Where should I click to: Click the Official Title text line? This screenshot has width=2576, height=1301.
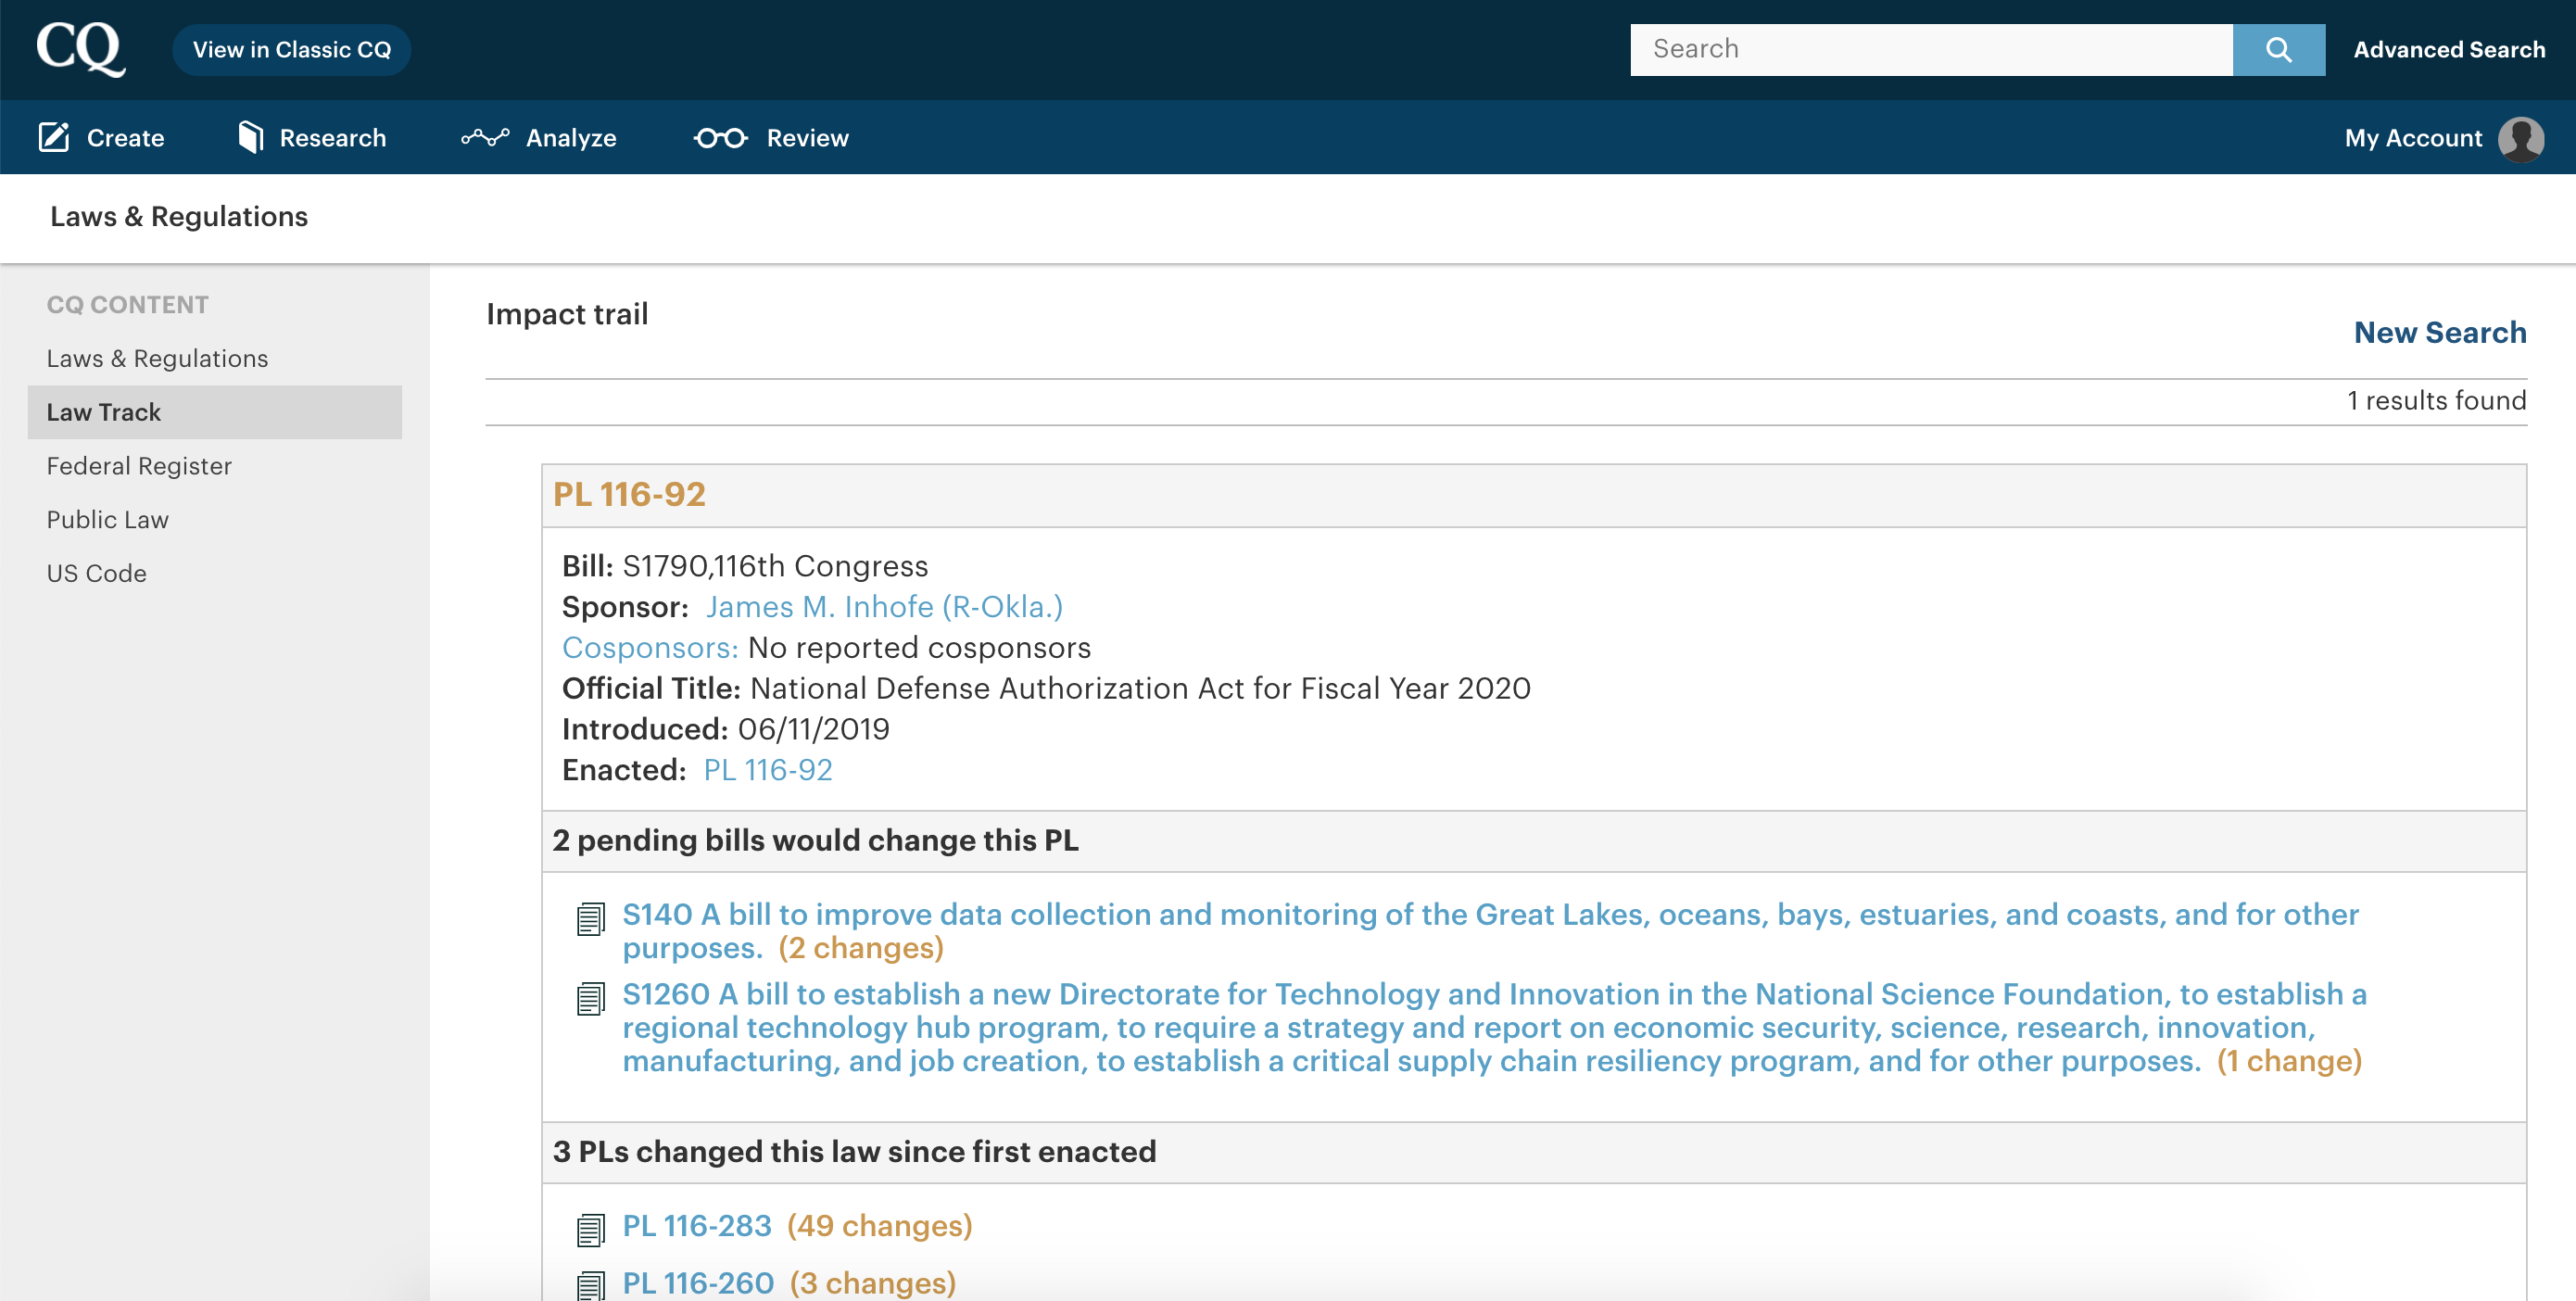tap(1046, 689)
